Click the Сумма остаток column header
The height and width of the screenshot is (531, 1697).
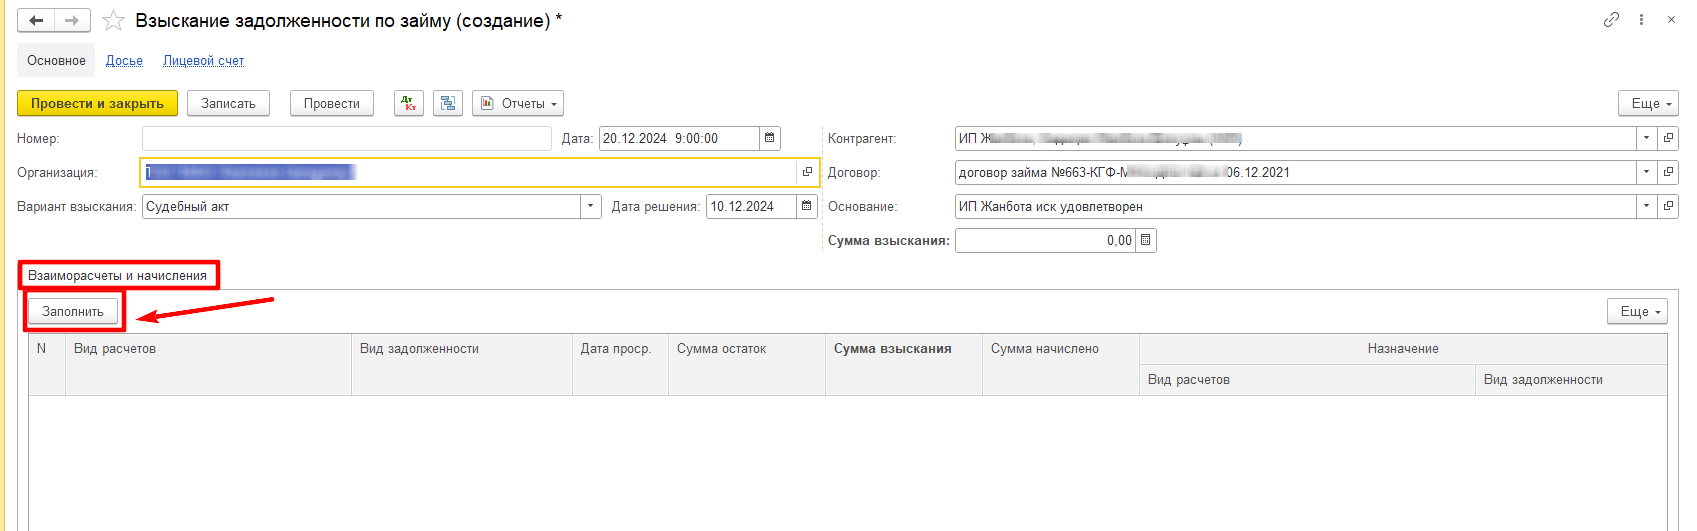tap(747, 364)
